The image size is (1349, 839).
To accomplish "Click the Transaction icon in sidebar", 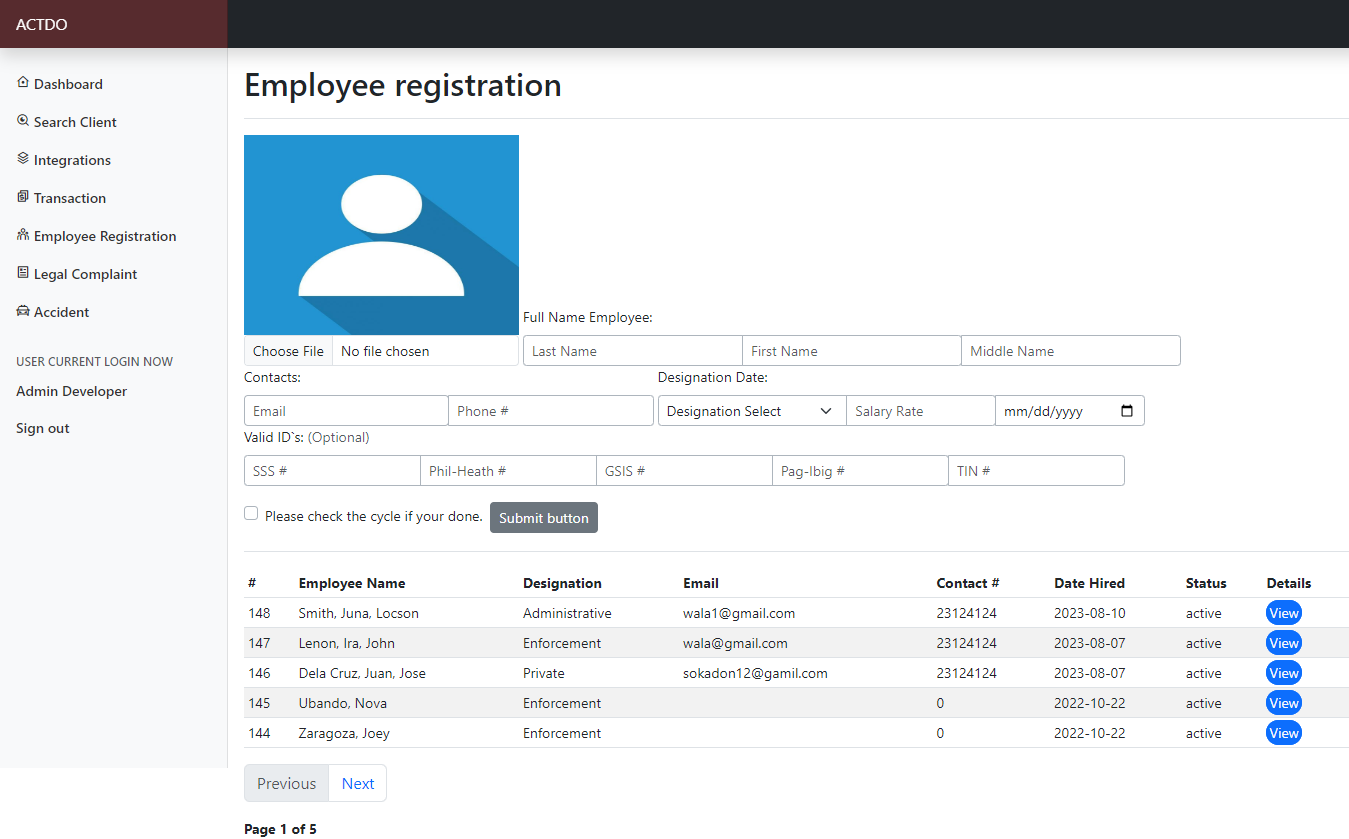I will click(x=23, y=197).
